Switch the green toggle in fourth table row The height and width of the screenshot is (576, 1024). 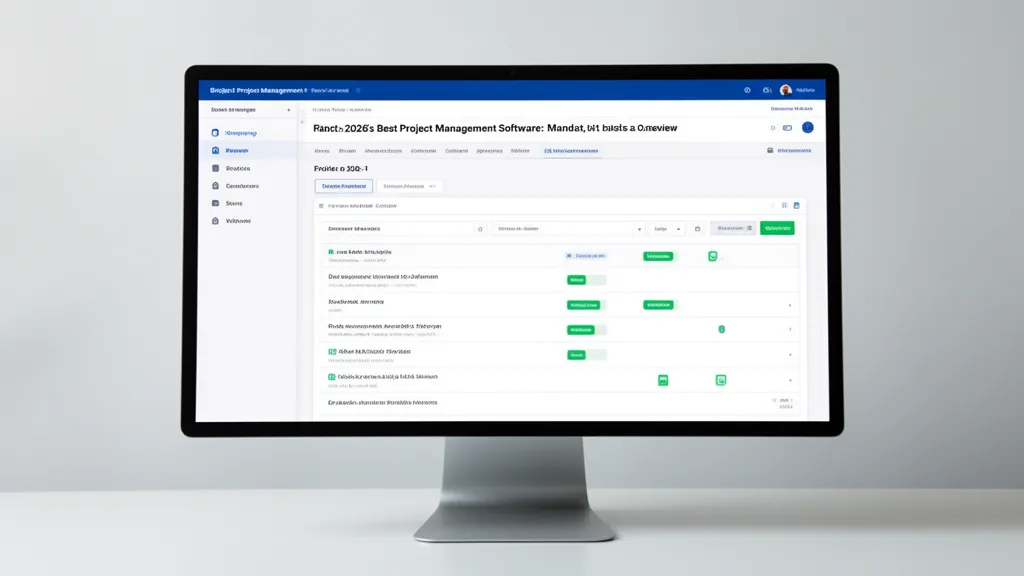pos(586,330)
